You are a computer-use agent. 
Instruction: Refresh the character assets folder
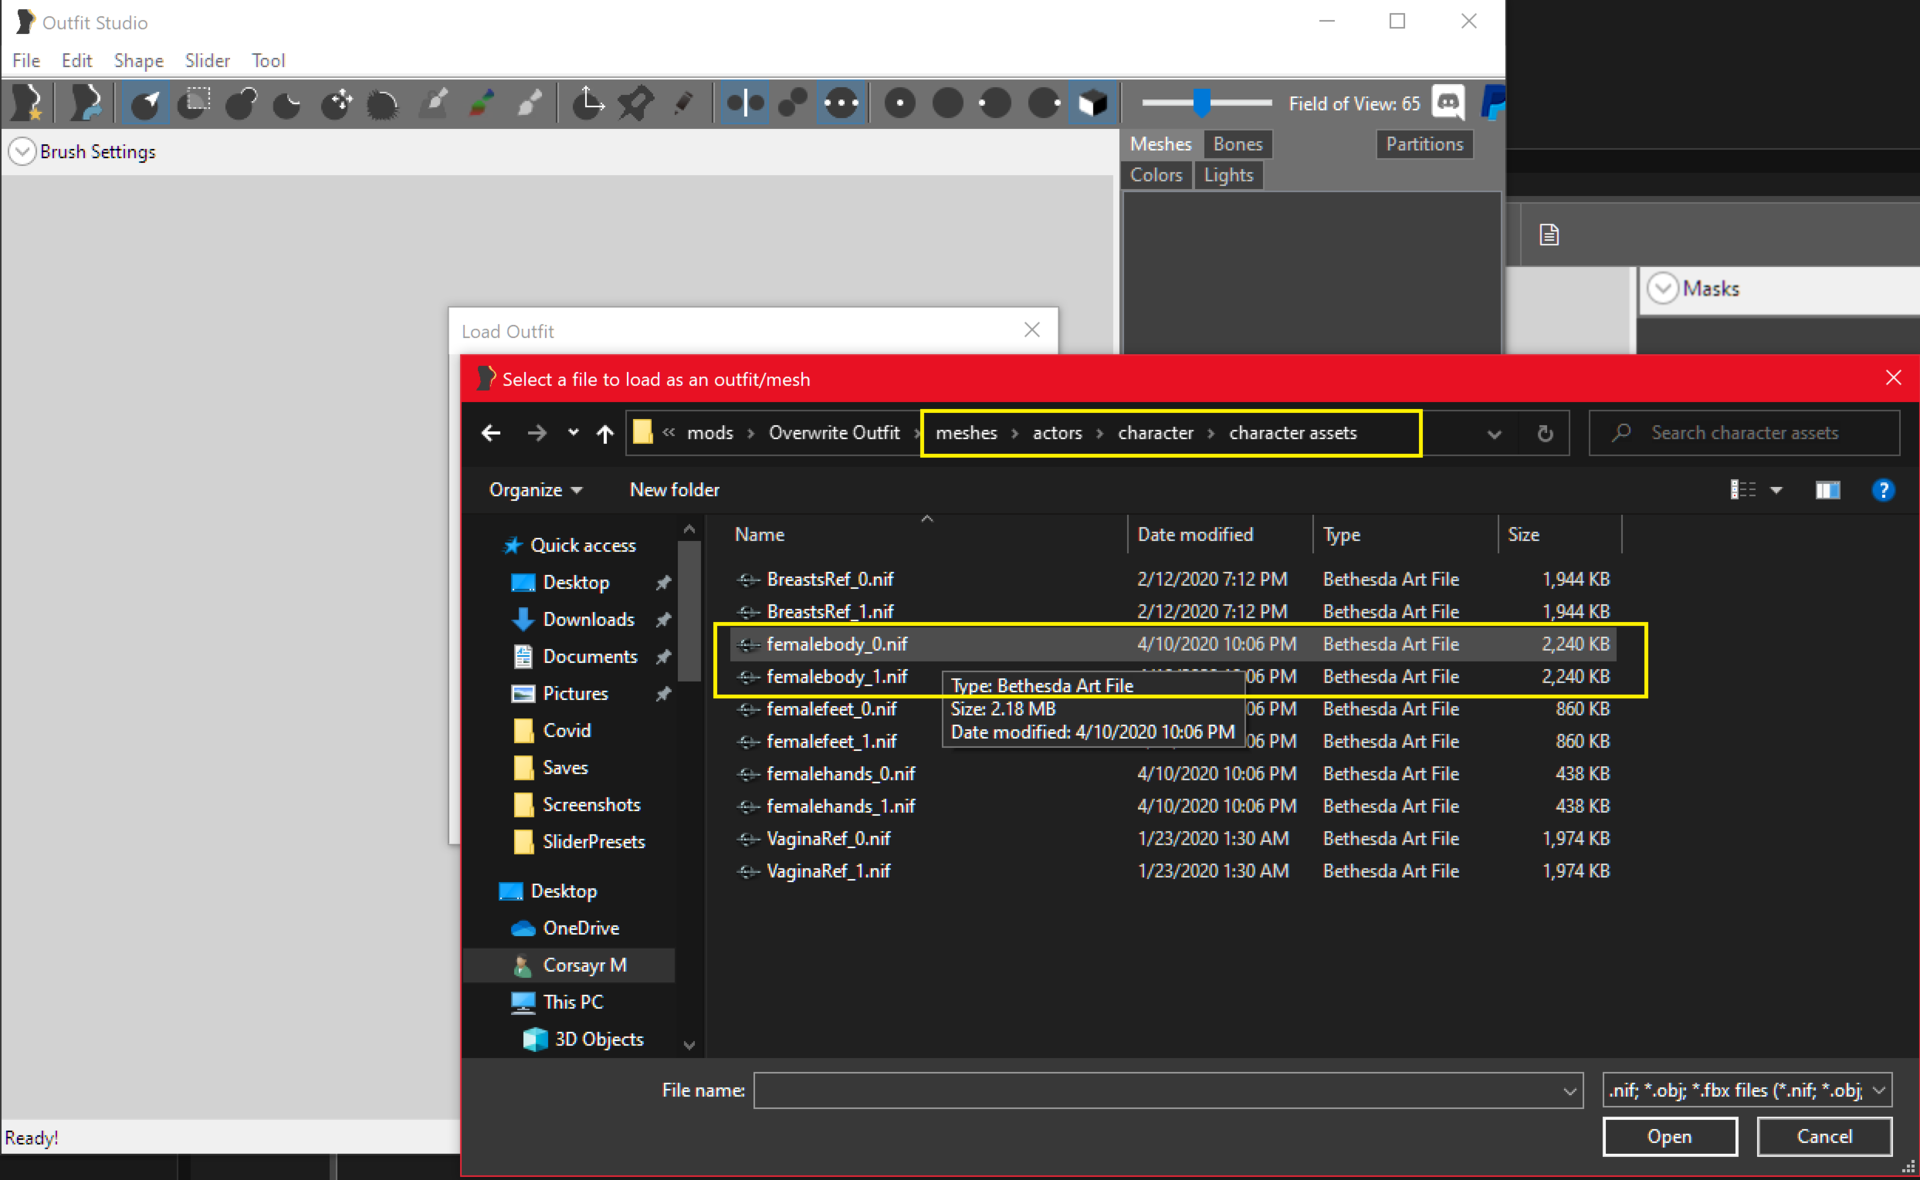1545,433
